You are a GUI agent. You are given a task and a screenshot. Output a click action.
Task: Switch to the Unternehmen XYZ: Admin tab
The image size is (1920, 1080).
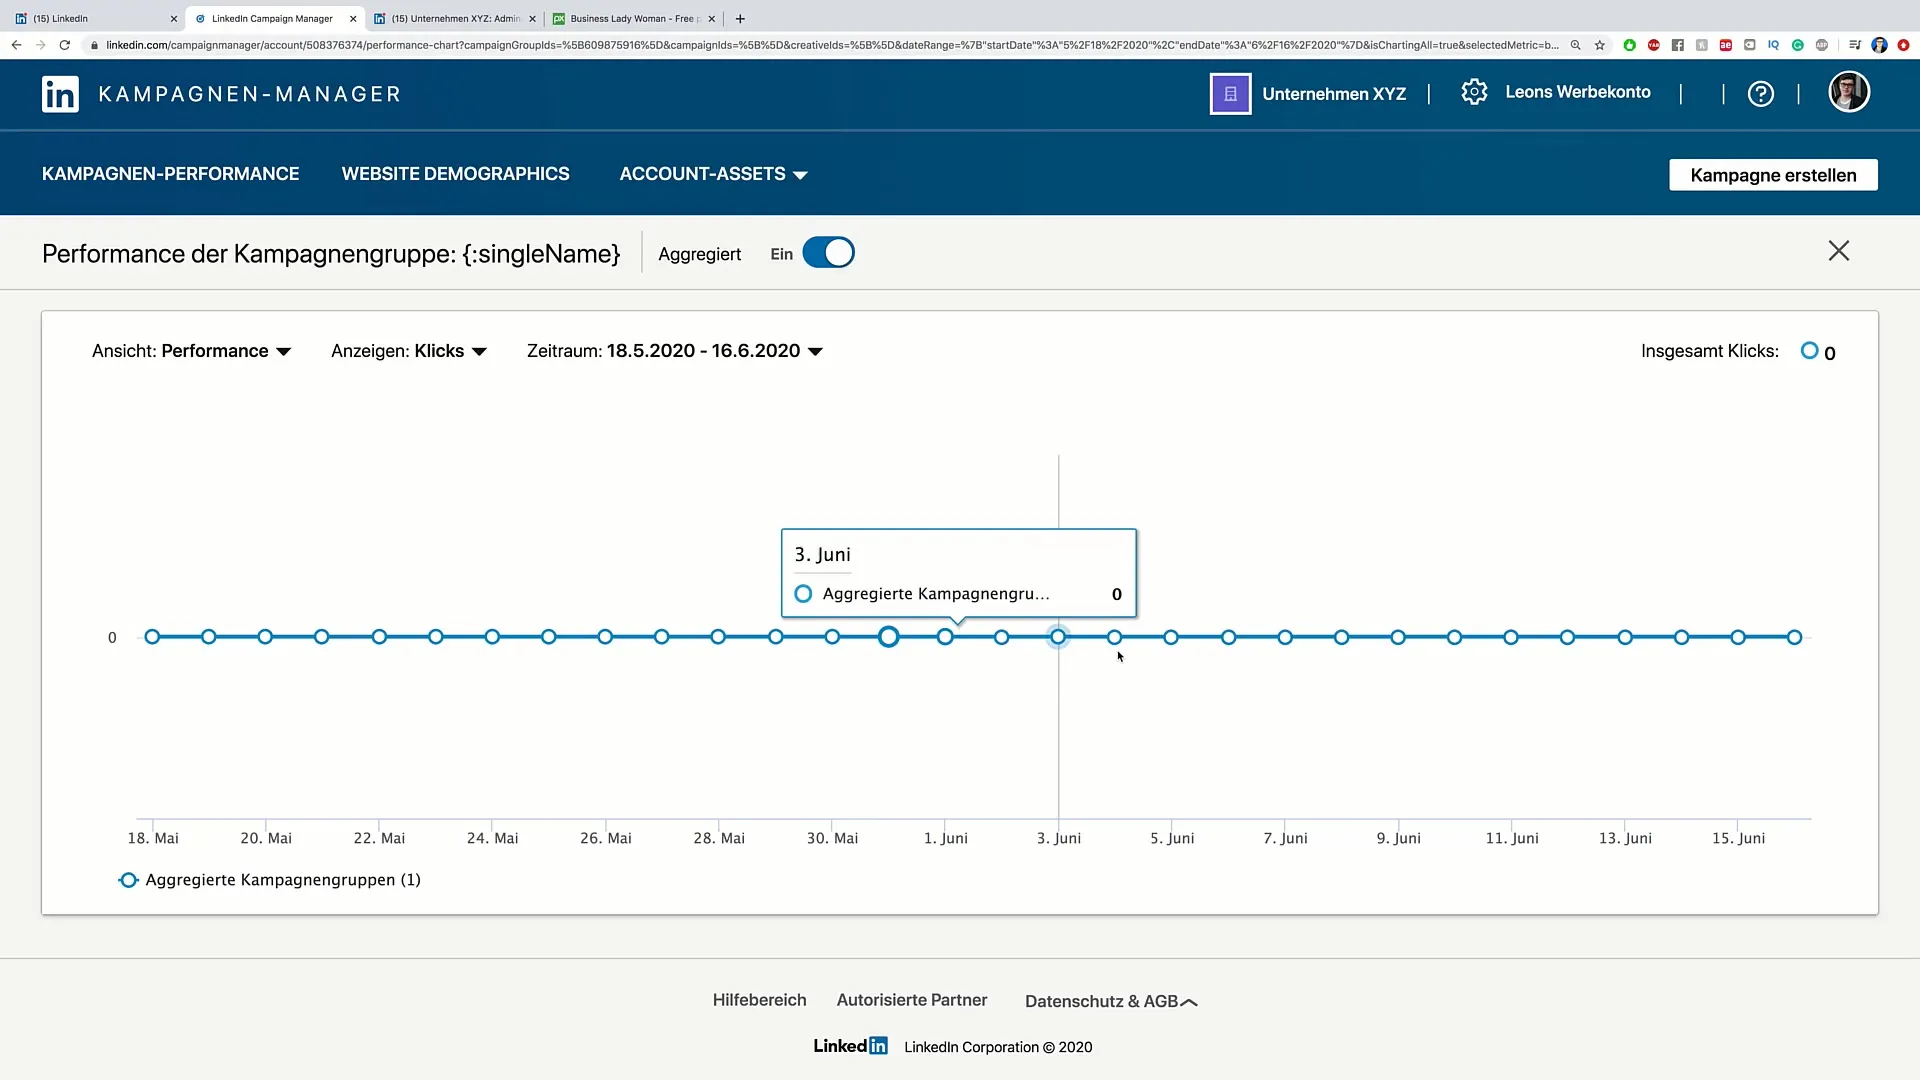tap(455, 18)
